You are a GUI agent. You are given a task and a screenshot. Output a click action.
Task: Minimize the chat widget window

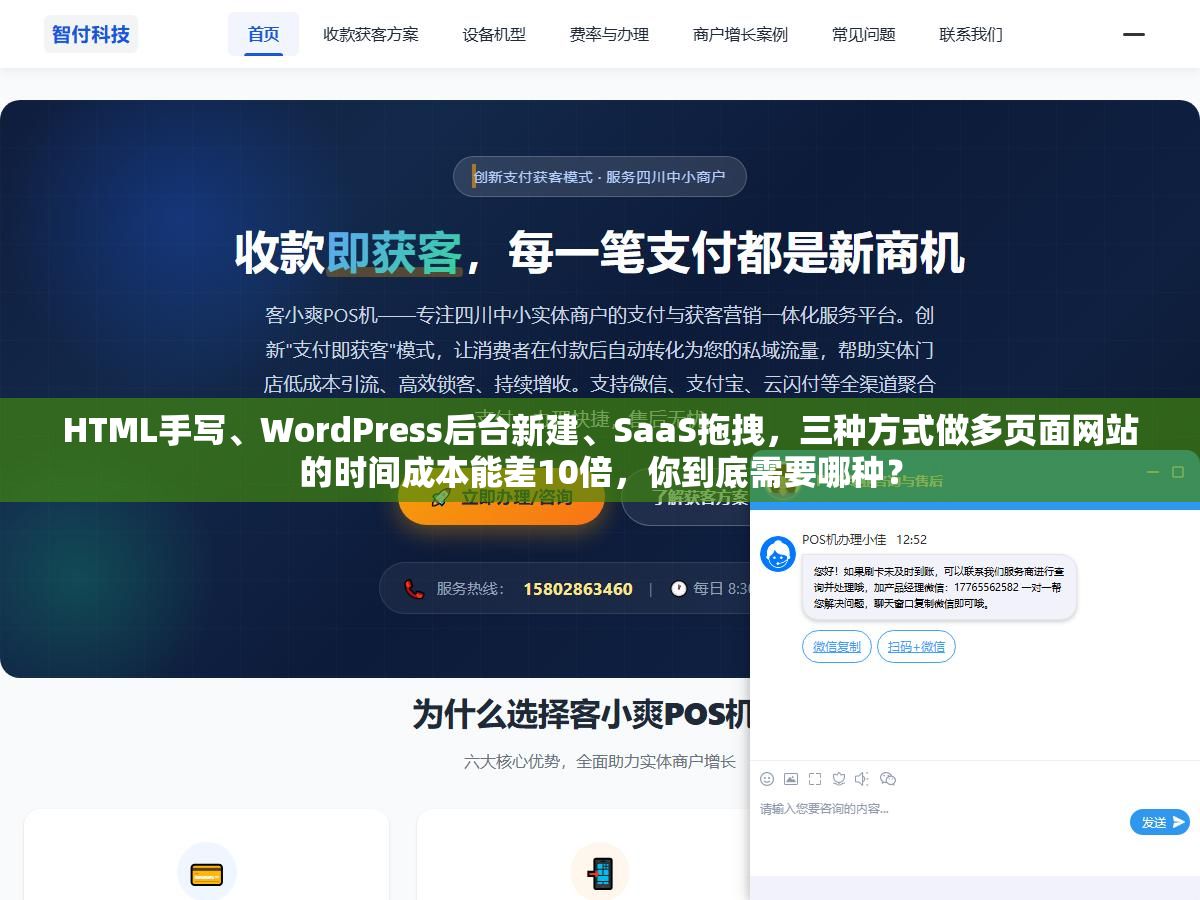pyautogui.click(x=1152, y=472)
